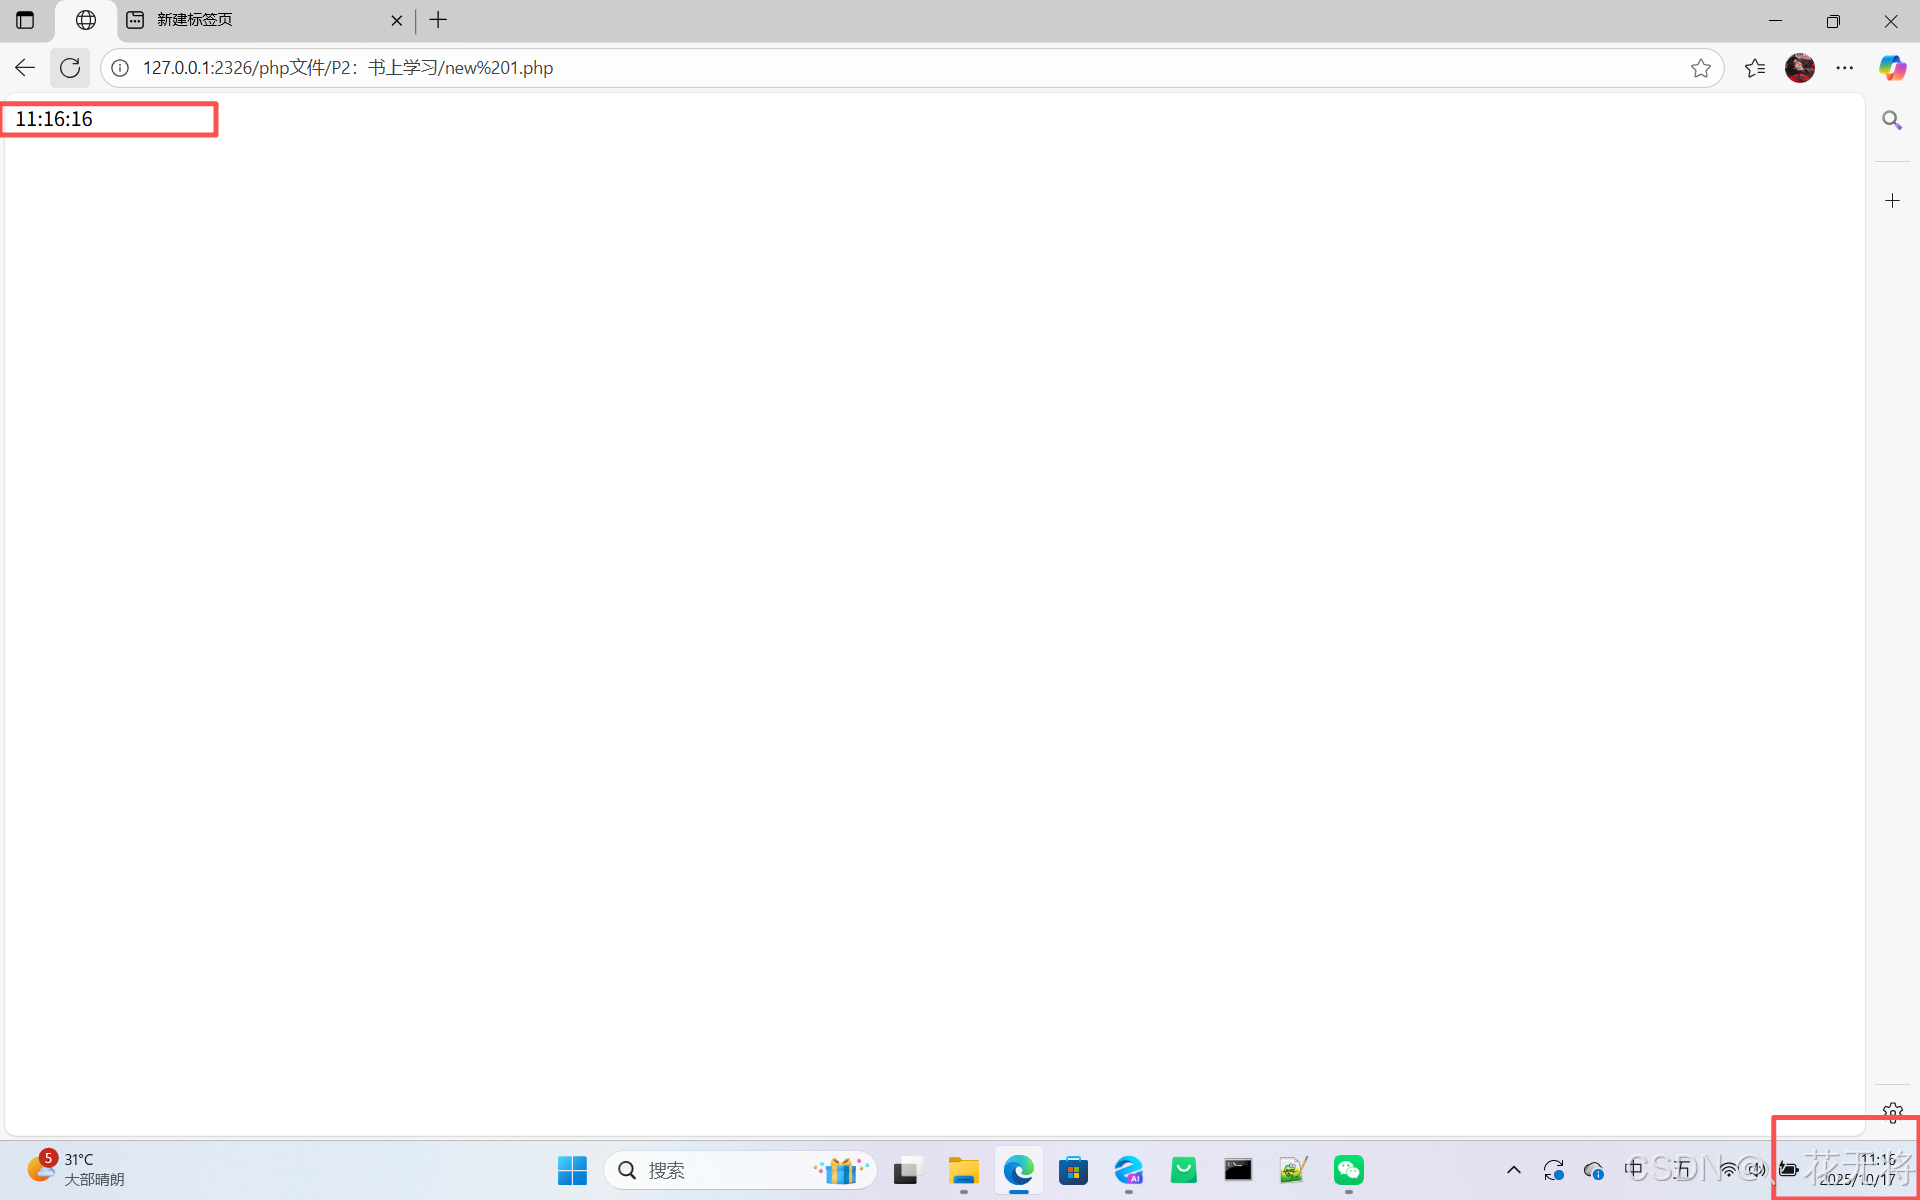Open Settings and more ellipsis menu
The image size is (1920, 1200).
pyautogui.click(x=1844, y=68)
